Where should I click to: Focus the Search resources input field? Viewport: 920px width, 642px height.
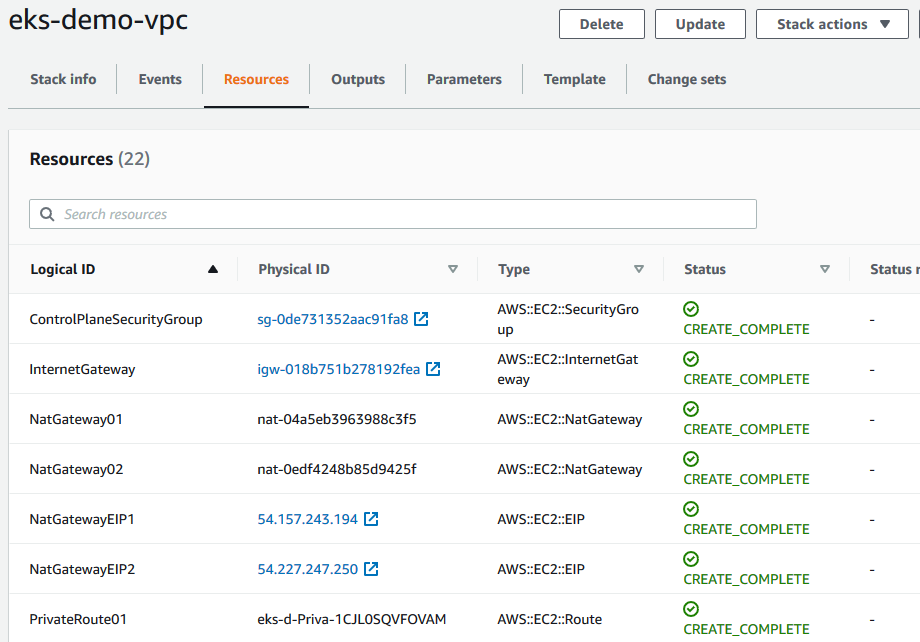coord(393,214)
